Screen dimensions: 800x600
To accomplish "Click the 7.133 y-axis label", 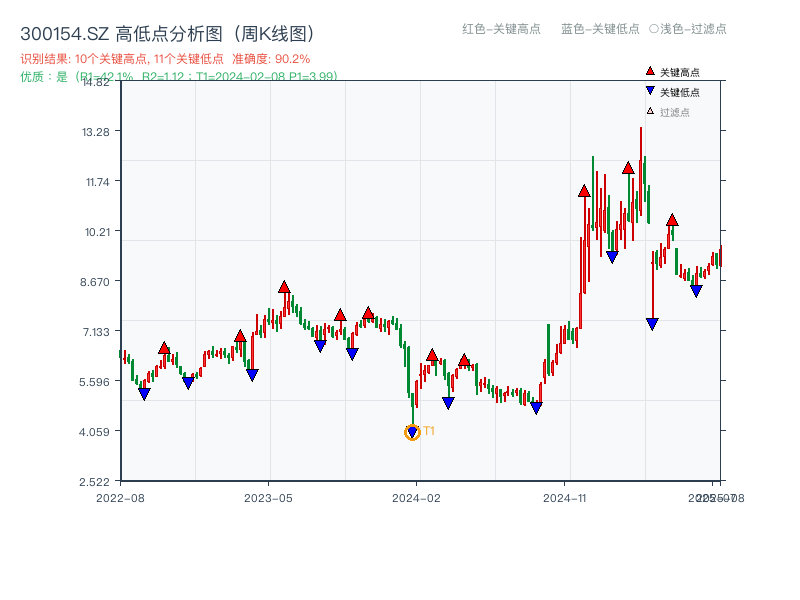I will (x=96, y=332).
